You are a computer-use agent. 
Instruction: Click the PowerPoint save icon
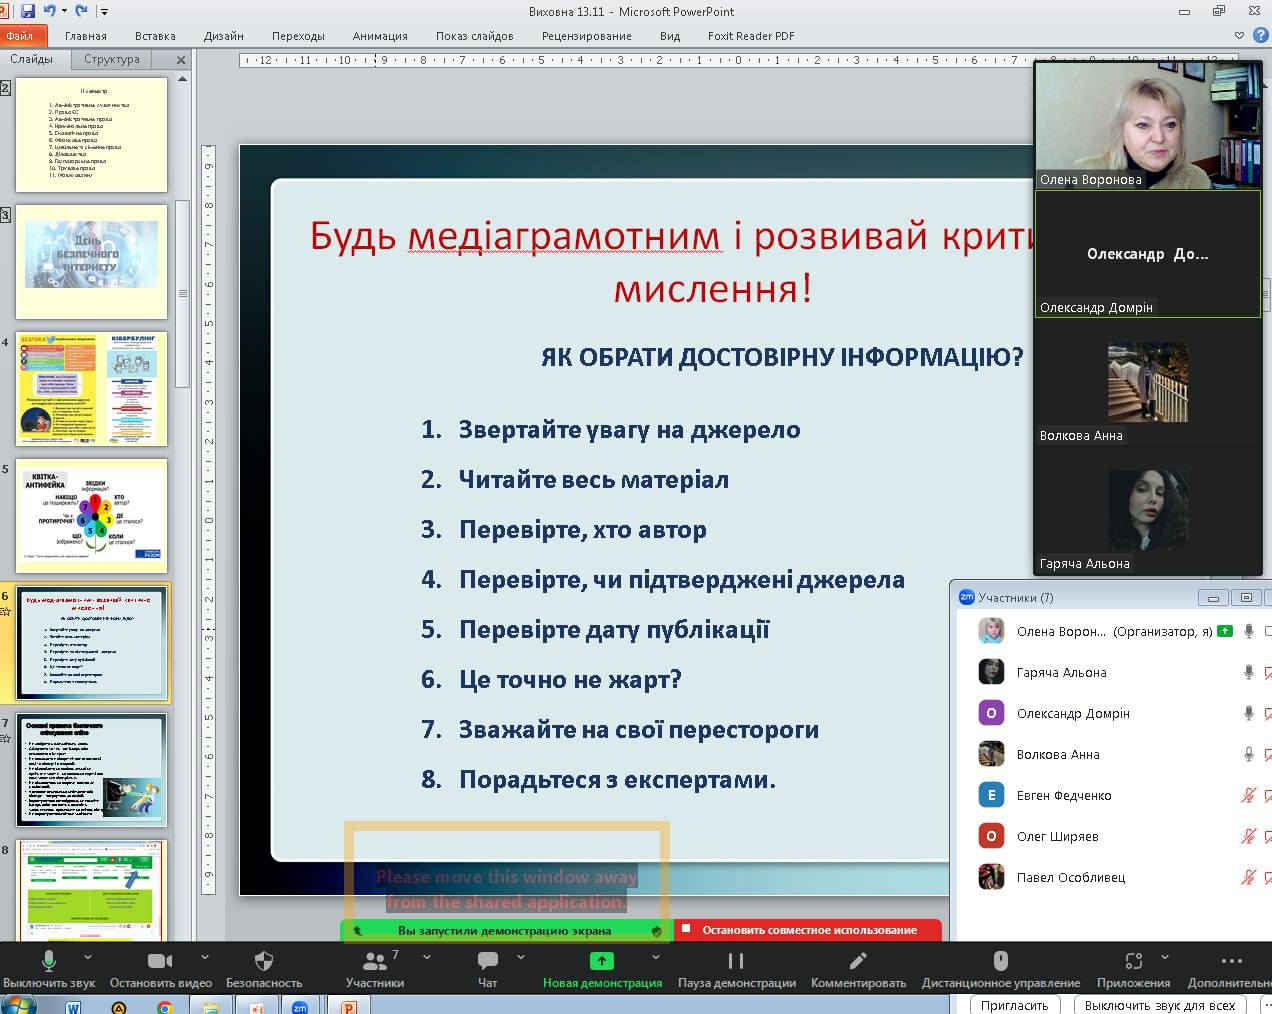(28, 11)
